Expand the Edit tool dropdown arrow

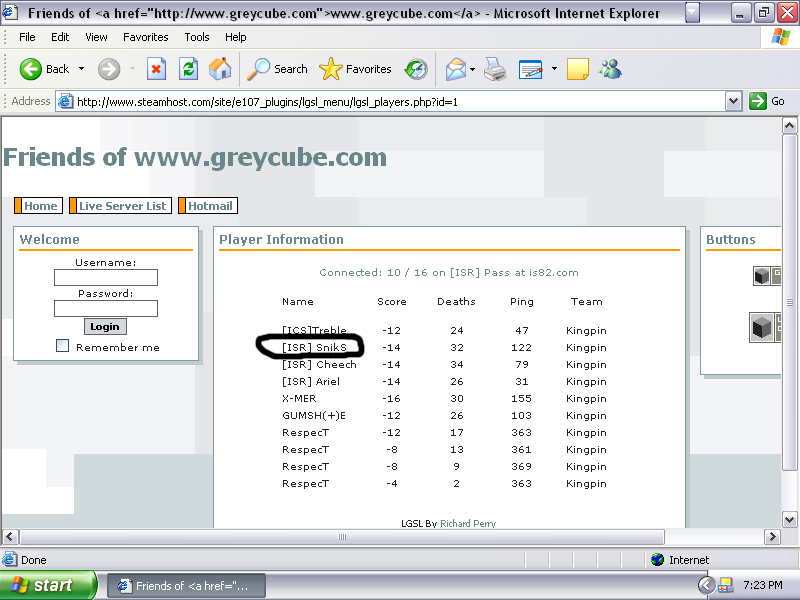(x=554, y=69)
